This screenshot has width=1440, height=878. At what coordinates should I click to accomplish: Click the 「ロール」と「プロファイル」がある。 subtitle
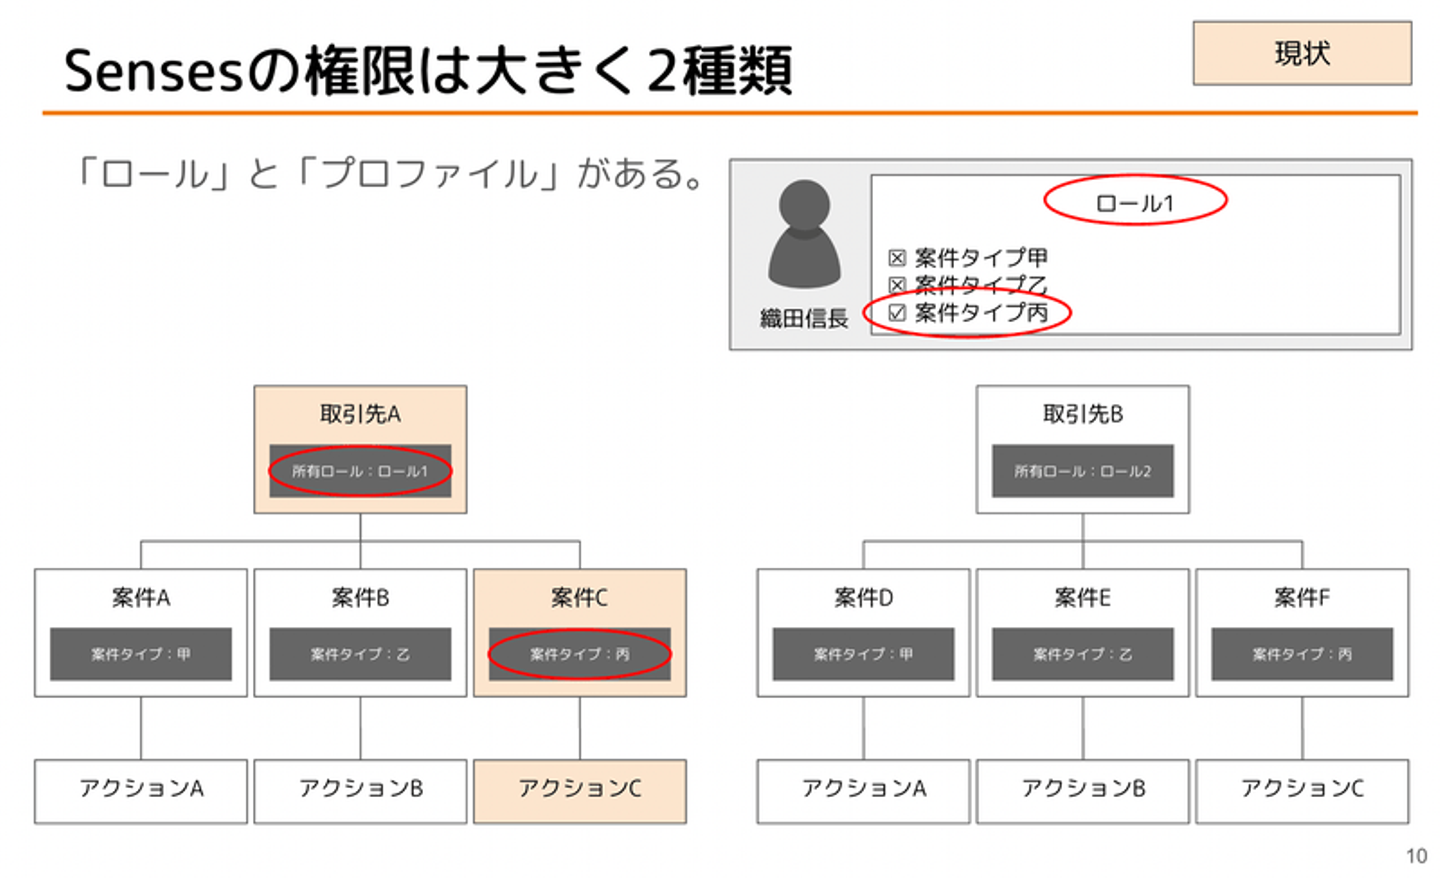click(389, 174)
